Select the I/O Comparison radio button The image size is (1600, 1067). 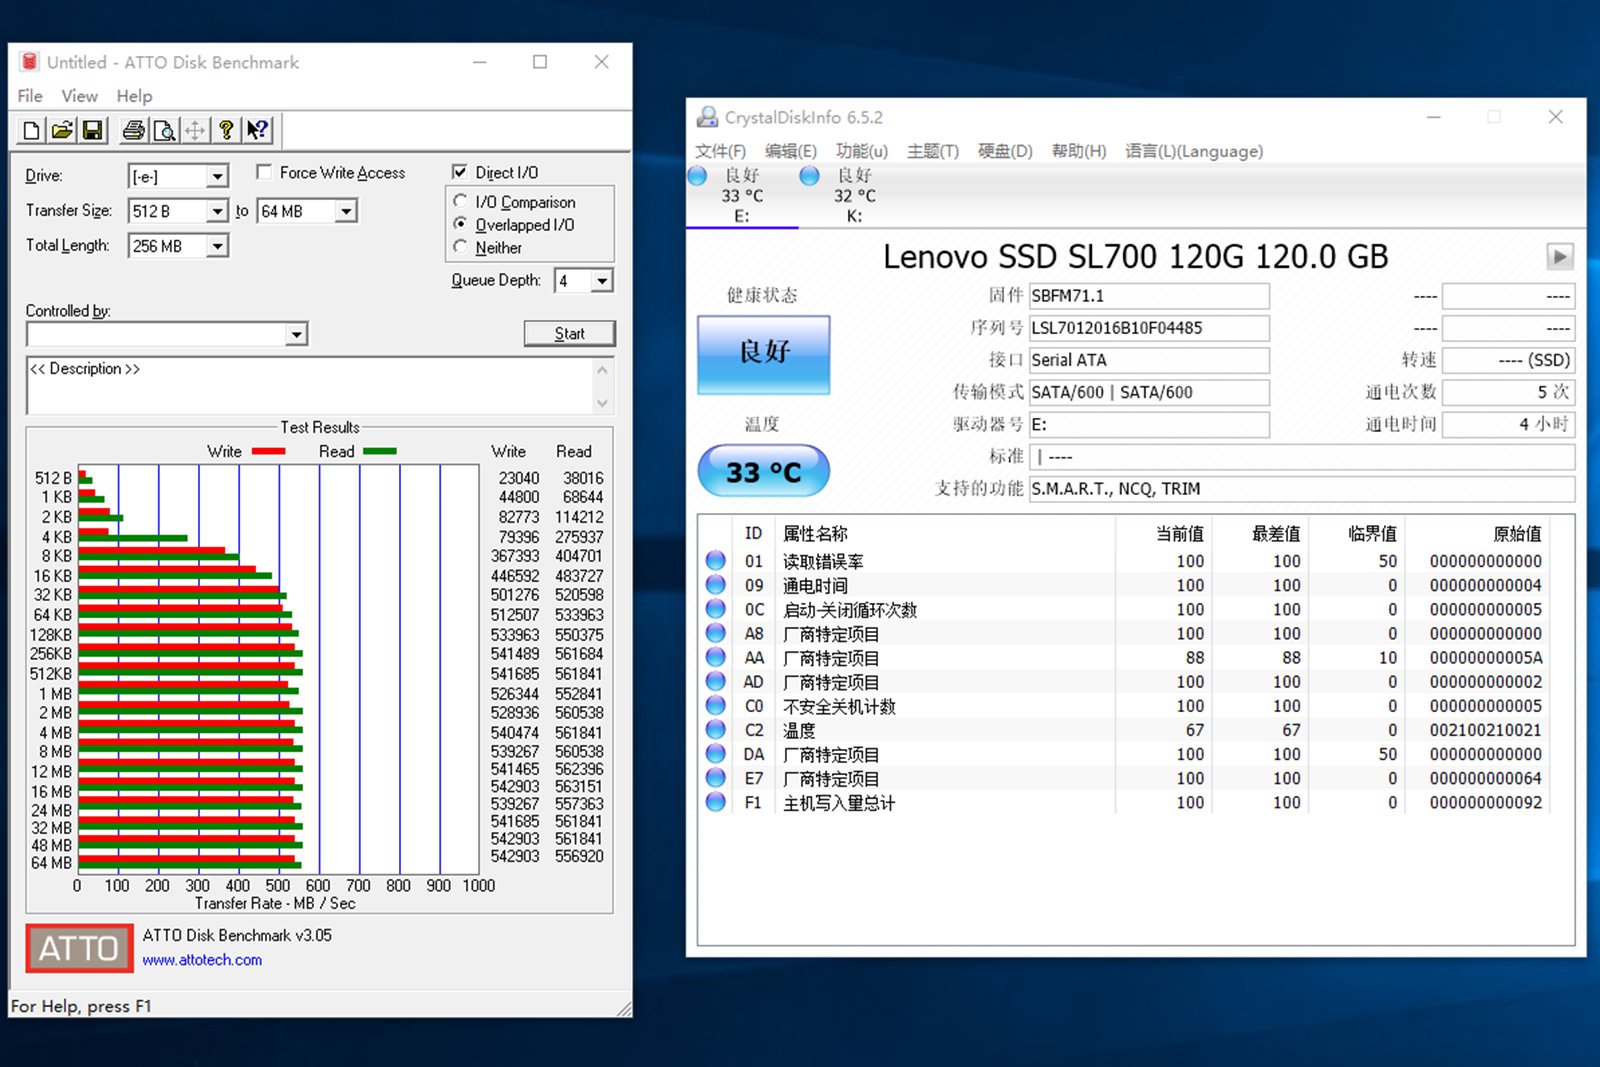tap(461, 201)
